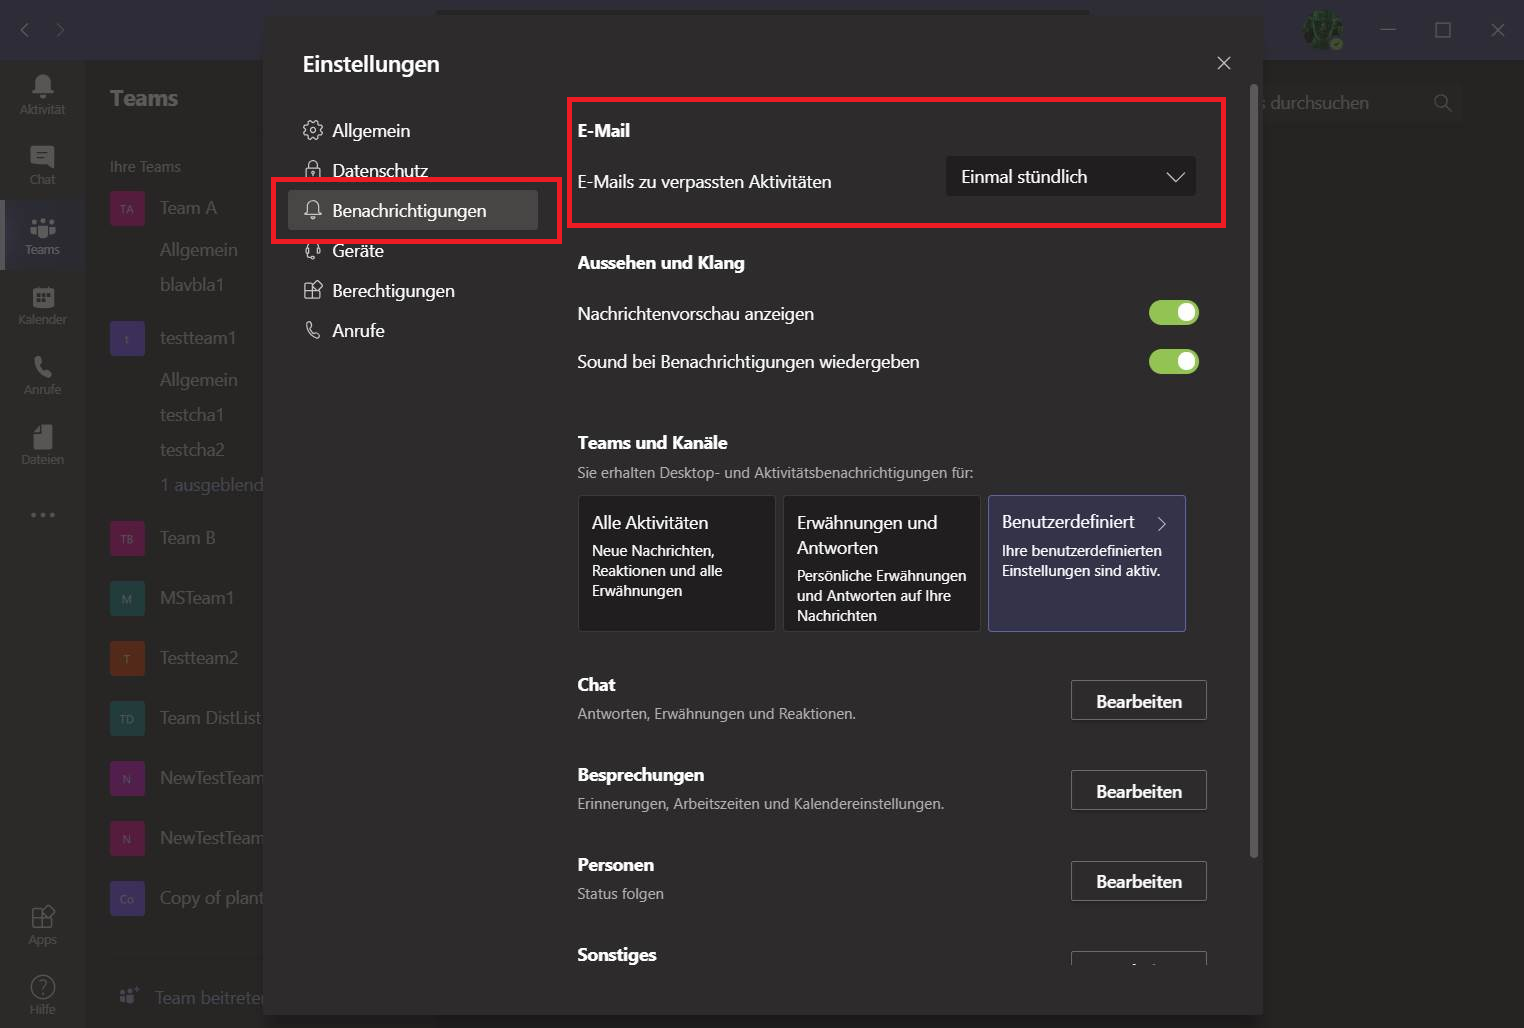Screen dimensions: 1524x1028
Task: Click Team A avatar icon
Action: tap(127, 209)
